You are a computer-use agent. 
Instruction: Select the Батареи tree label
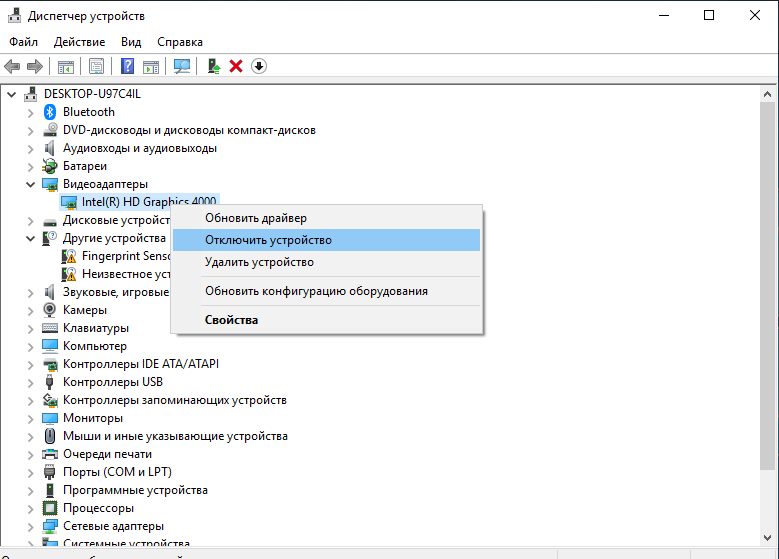click(x=85, y=166)
